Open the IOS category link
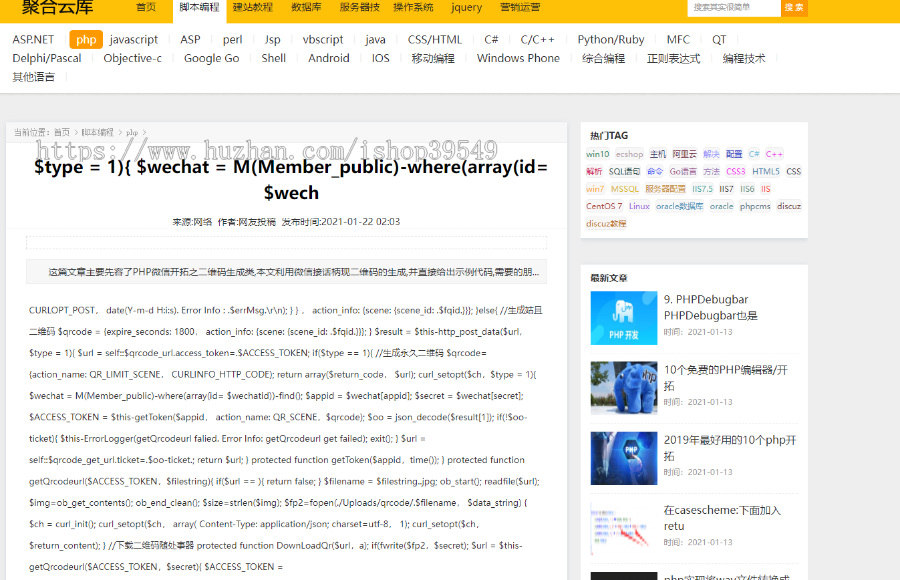Viewport: 900px width, 580px height. click(381, 58)
